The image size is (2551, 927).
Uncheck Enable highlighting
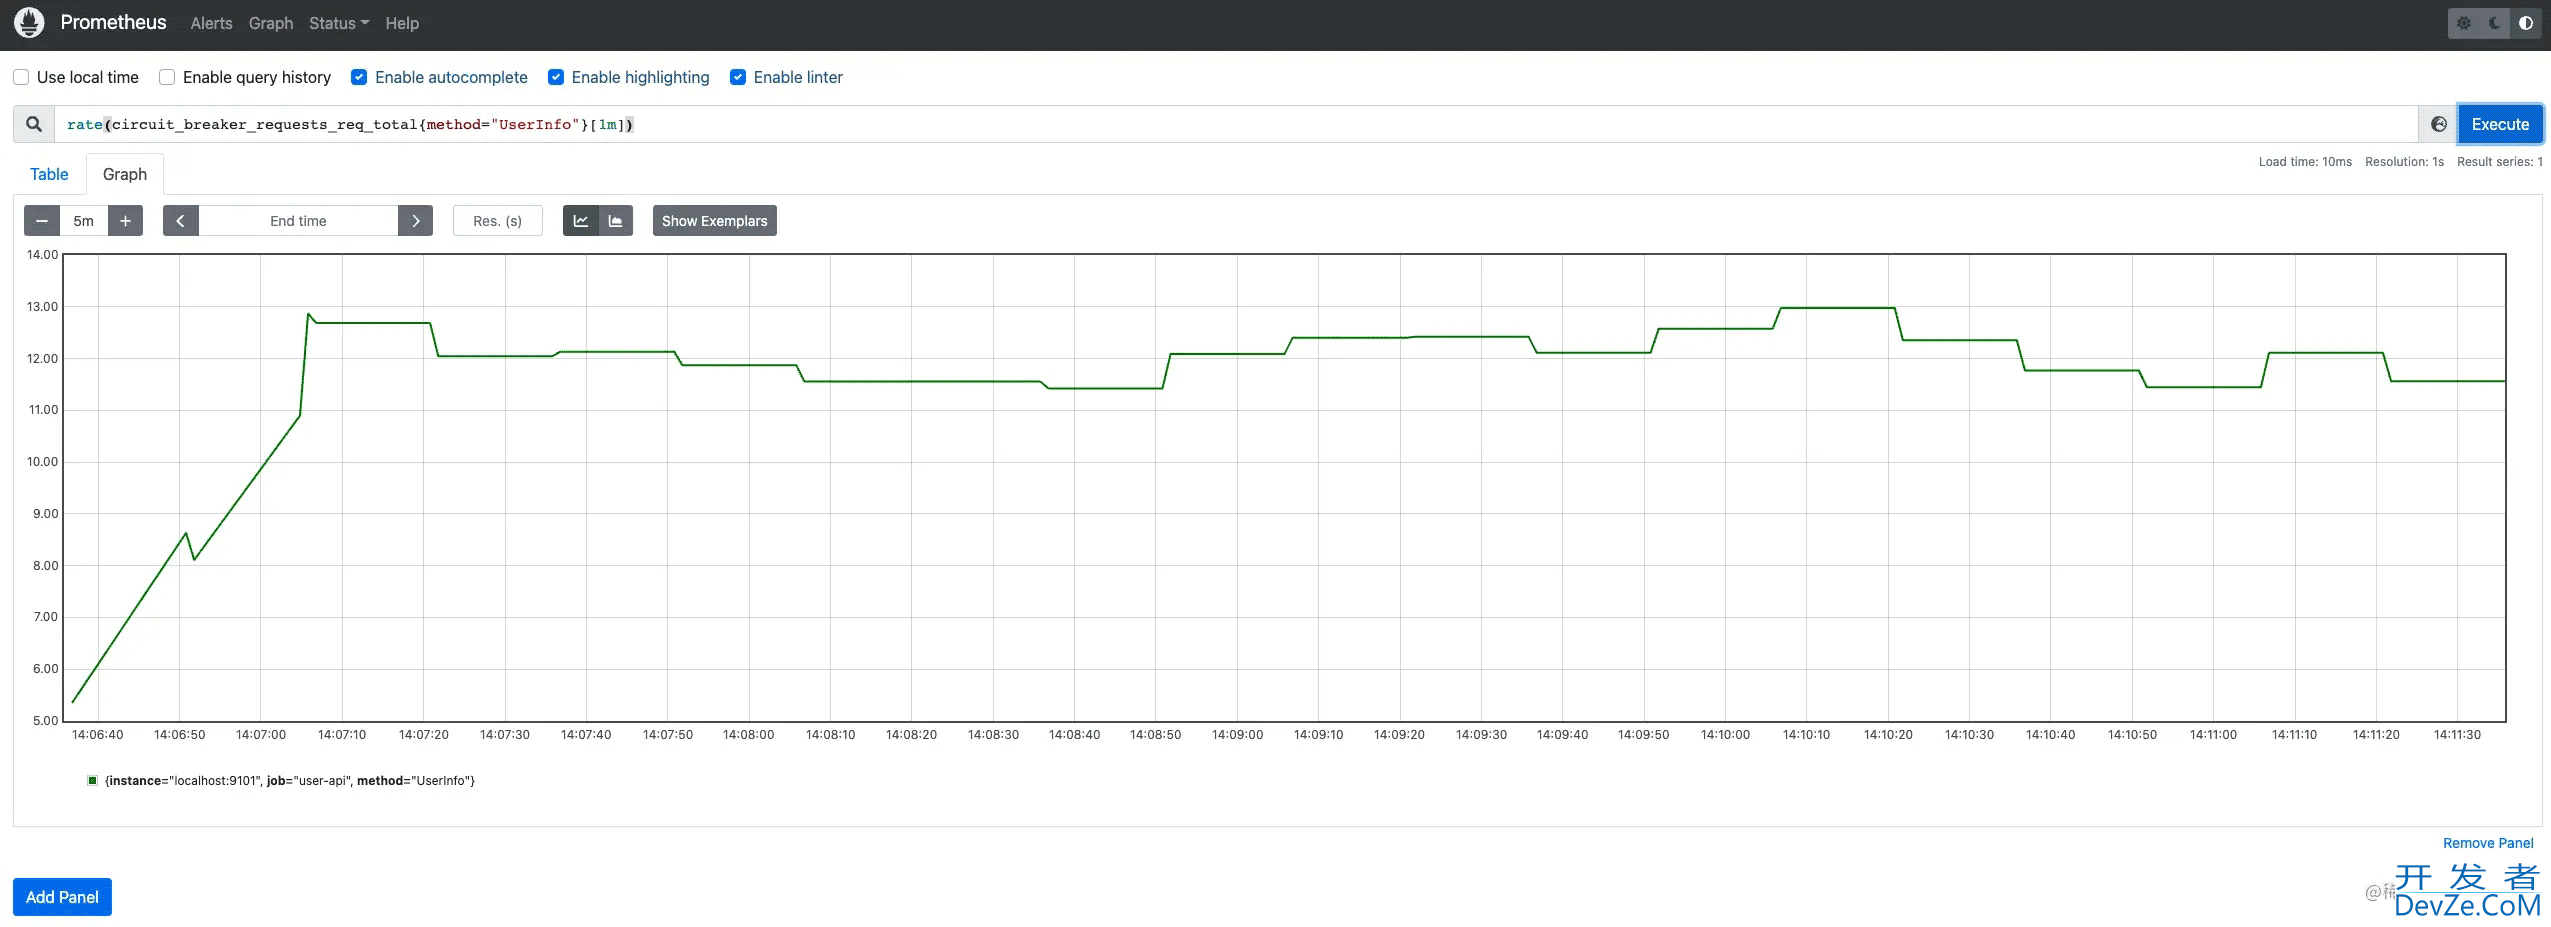click(556, 77)
